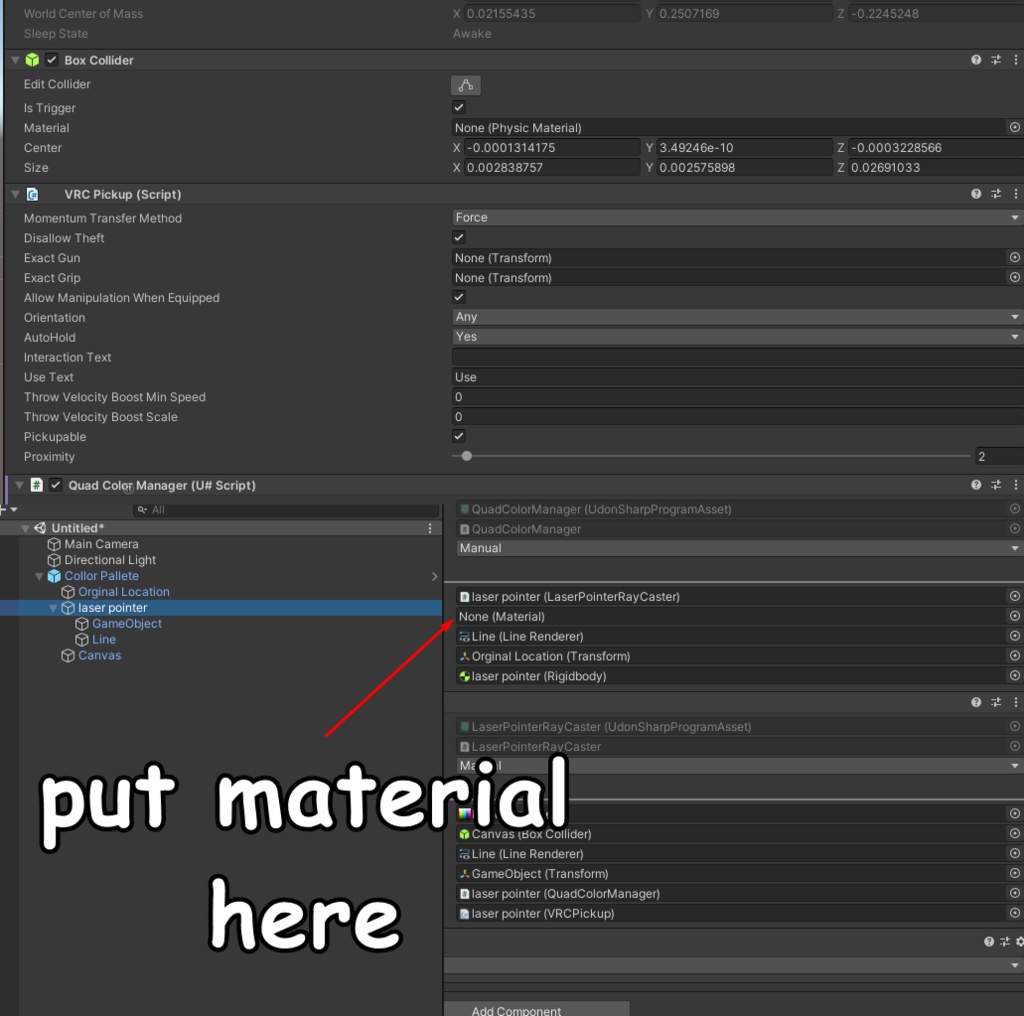Click the Edit Collider button
The width and height of the screenshot is (1024, 1016).
click(465, 84)
